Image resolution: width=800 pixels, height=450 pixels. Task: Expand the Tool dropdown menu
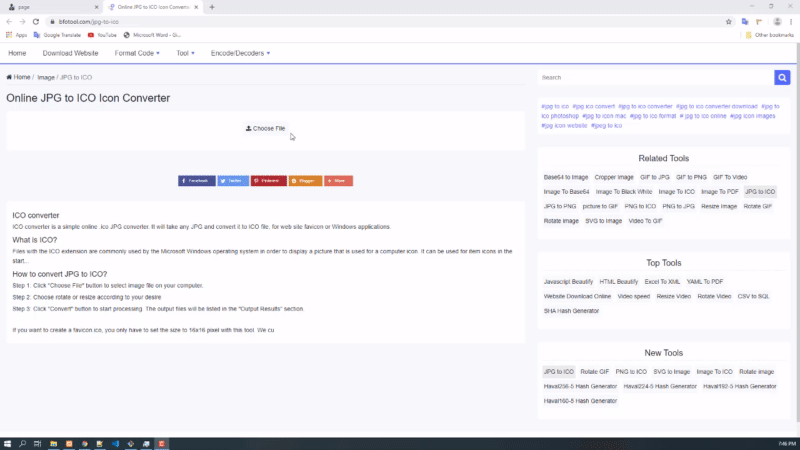(x=185, y=53)
